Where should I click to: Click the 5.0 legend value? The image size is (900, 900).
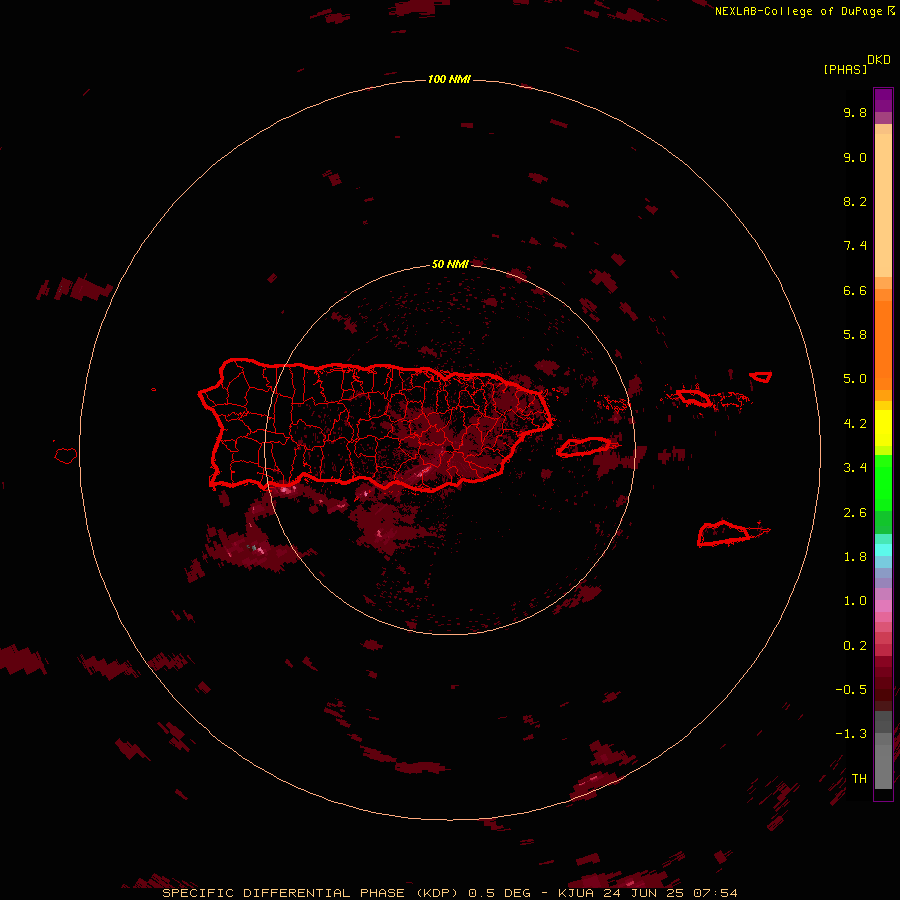[855, 379]
